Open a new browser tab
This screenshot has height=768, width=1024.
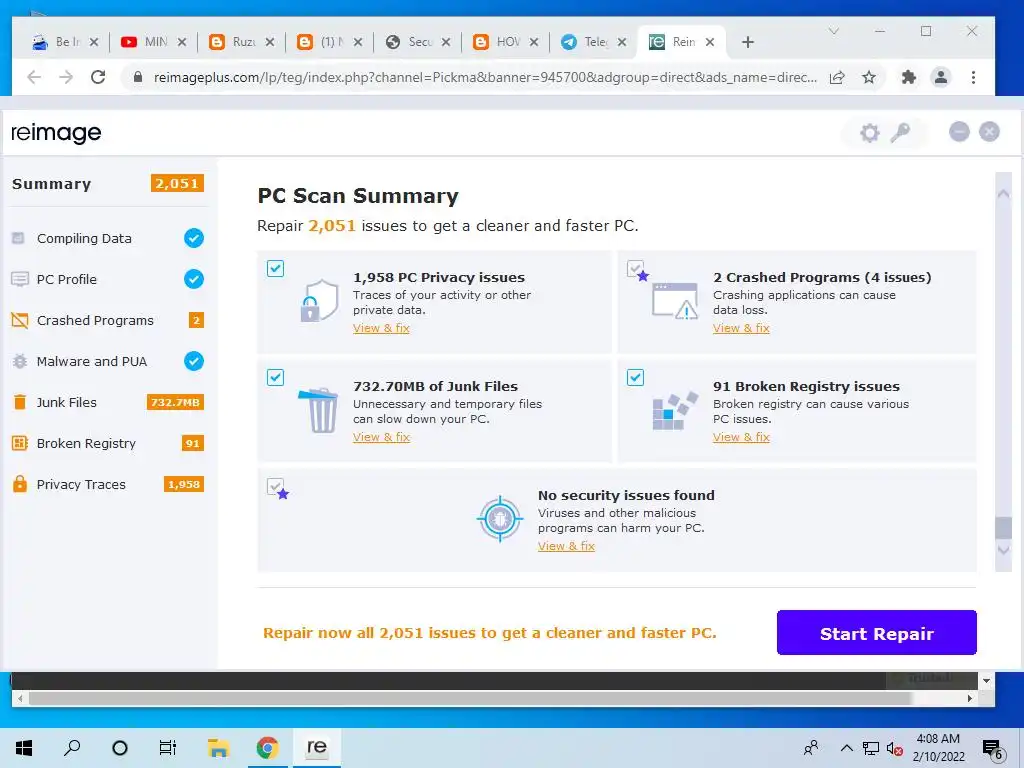pos(748,42)
